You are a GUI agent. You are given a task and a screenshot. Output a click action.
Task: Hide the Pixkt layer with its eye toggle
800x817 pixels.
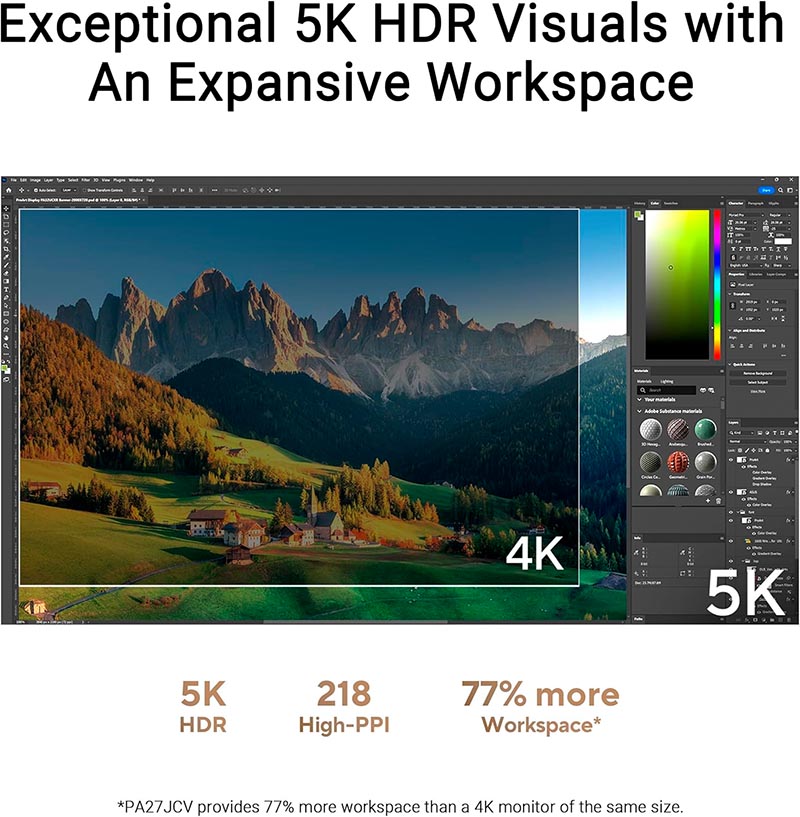tap(732, 459)
